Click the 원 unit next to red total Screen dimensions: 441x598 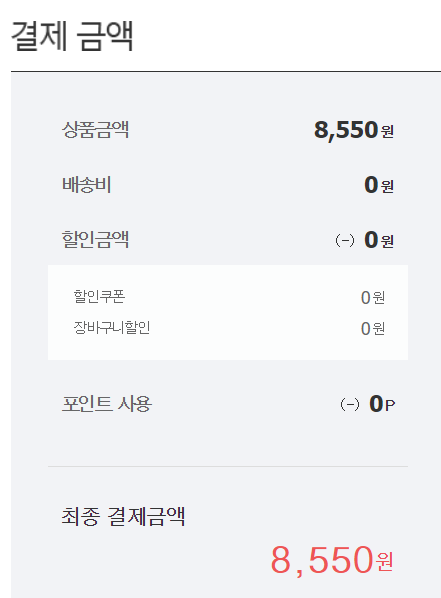385,562
